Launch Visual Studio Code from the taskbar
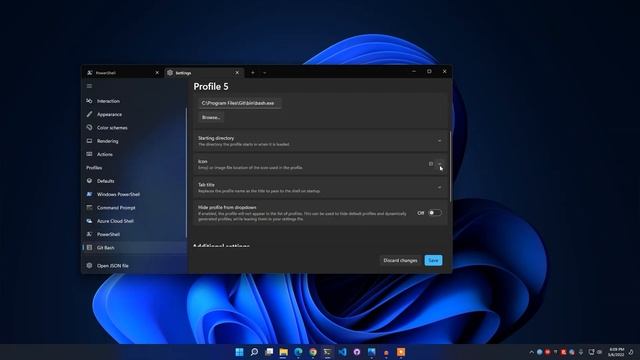The width and height of the screenshot is (640, 360). click(x=342, y=352)
